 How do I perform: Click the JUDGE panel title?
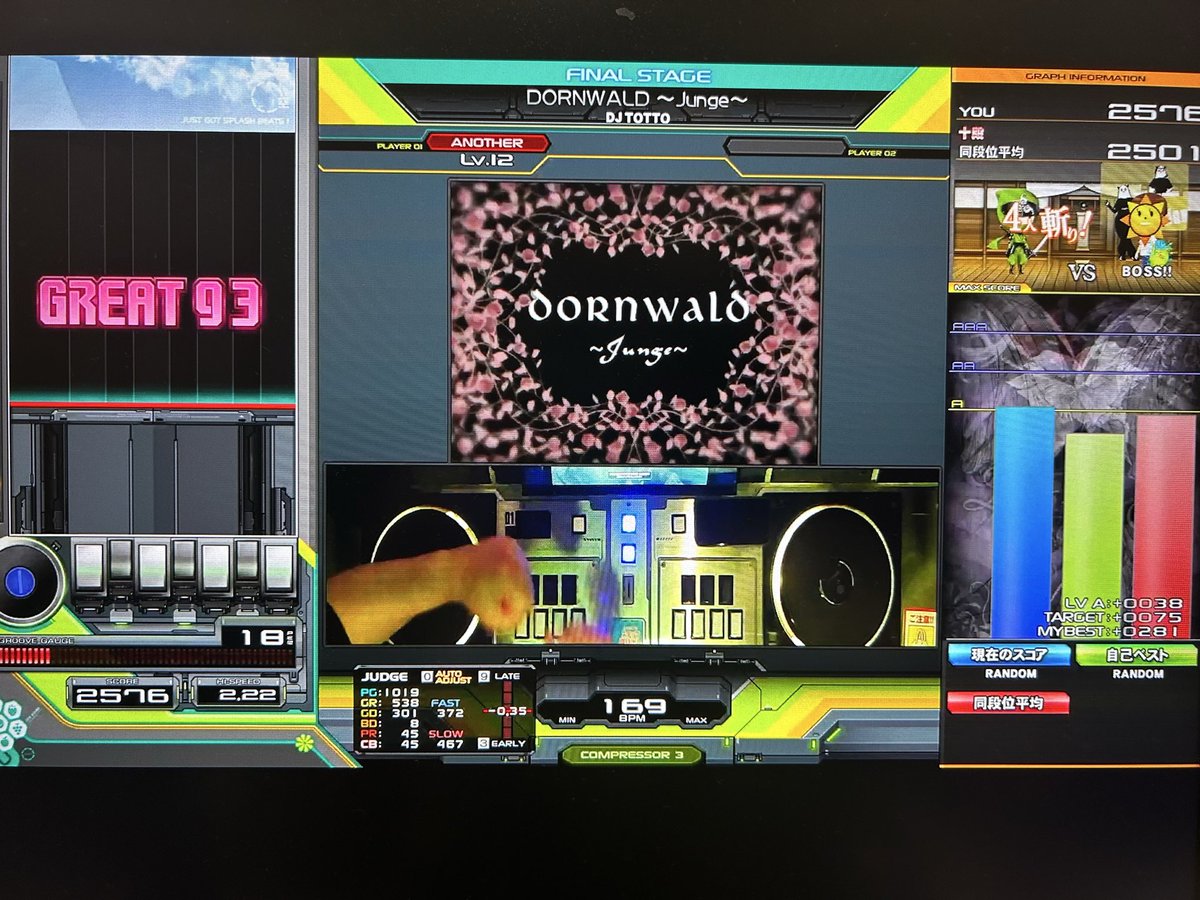coord(384,677)
